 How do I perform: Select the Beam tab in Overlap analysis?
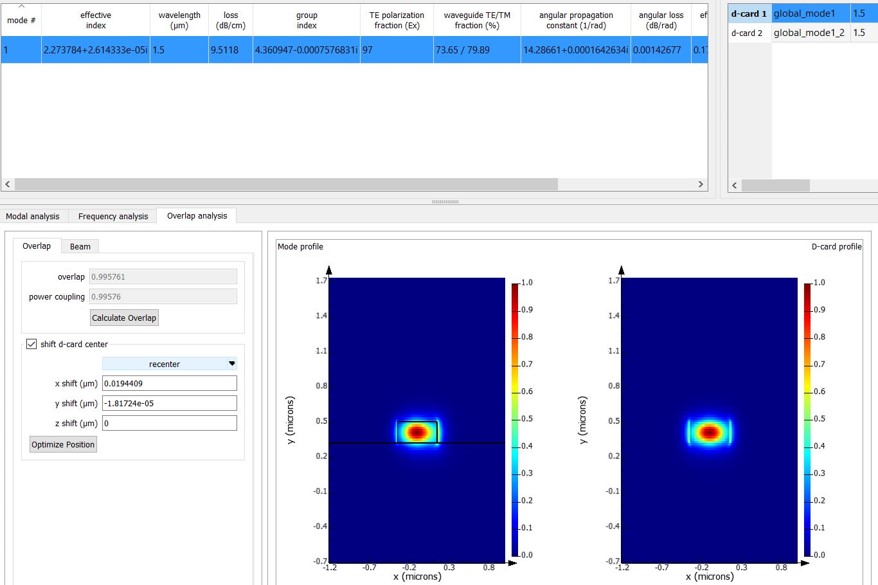tap(80, 246)
